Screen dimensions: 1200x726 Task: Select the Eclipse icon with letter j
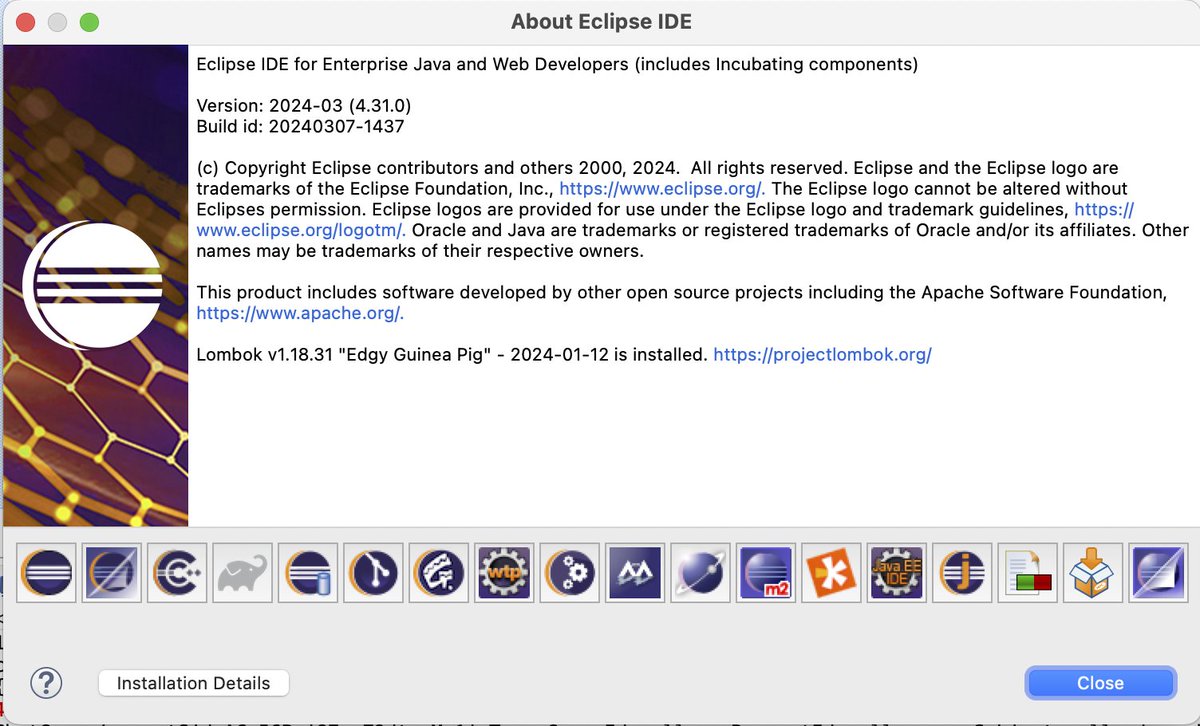962,573
